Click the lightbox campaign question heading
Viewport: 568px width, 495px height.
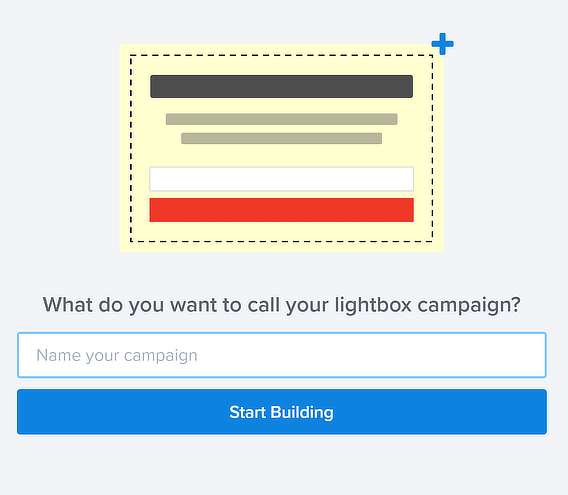coord(281,305)
